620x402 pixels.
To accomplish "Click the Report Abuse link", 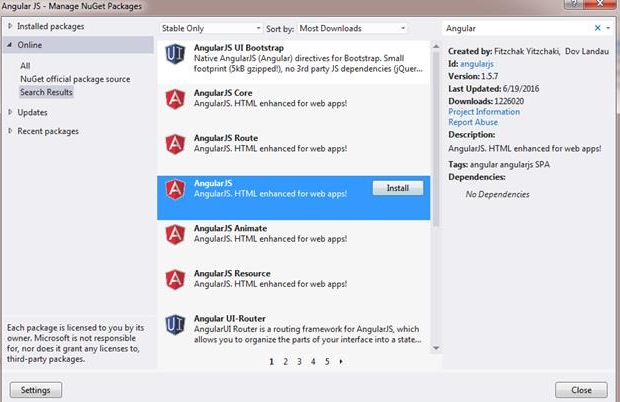I will click(473, 123).
